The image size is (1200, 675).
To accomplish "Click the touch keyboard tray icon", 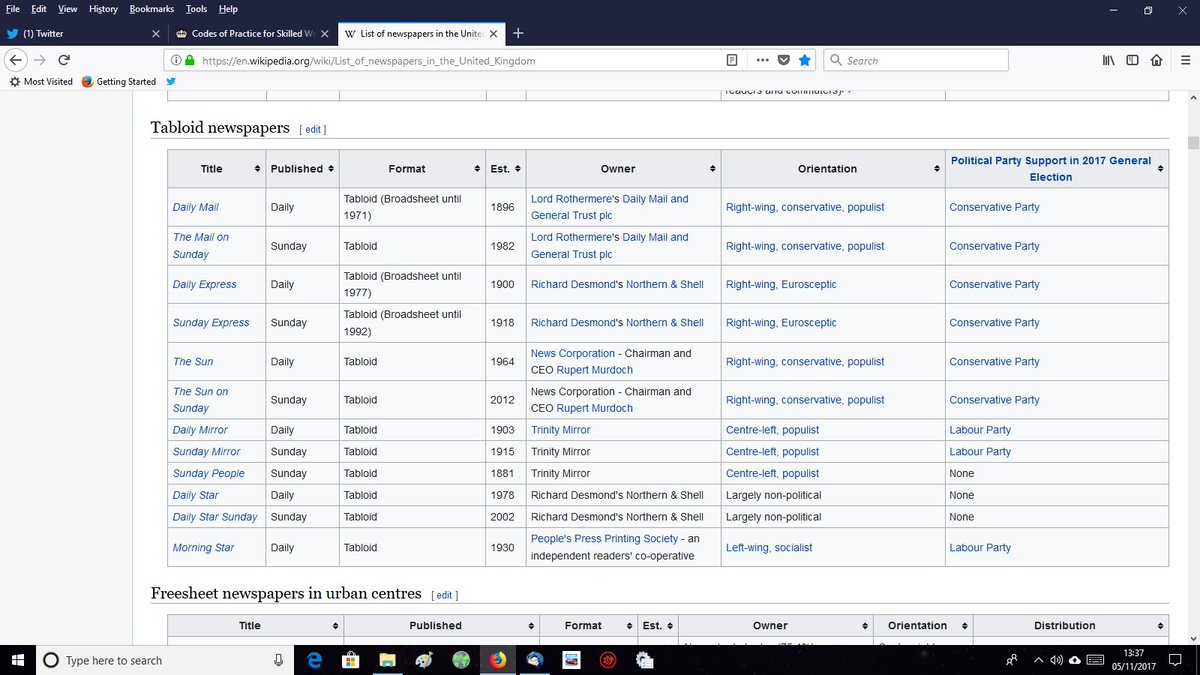I will [x=1096, y=660].
